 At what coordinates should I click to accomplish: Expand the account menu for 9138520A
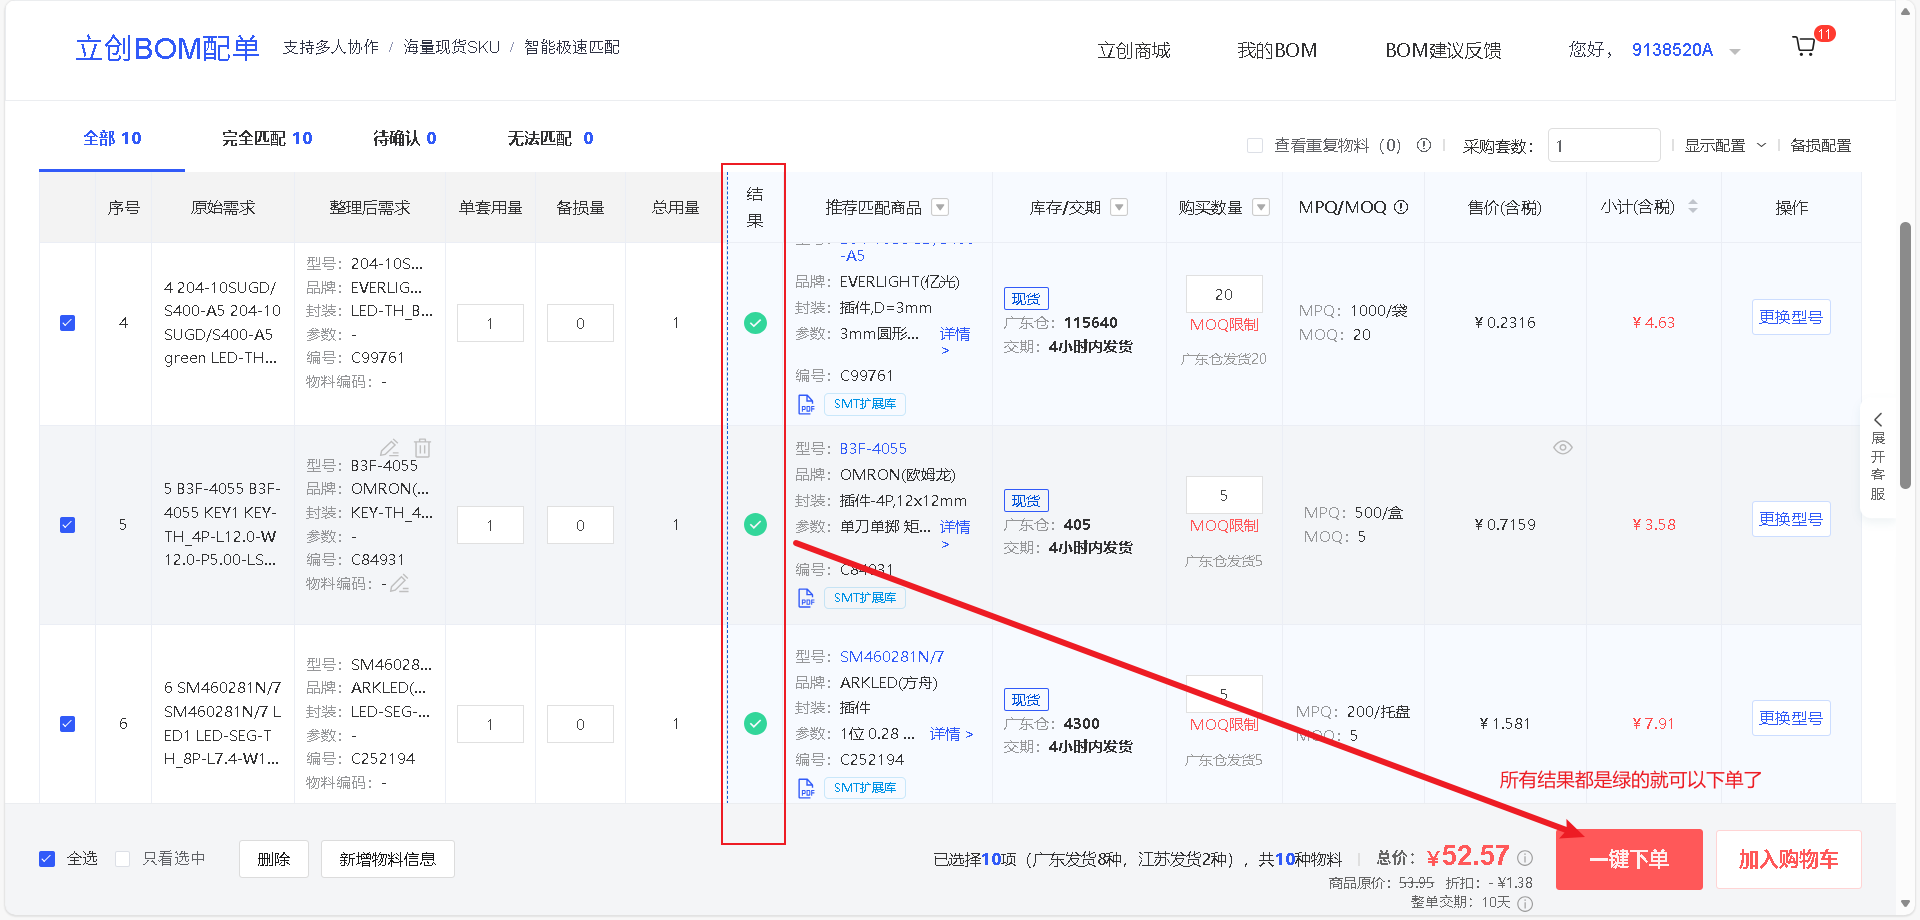click(x=1737, y=49)
